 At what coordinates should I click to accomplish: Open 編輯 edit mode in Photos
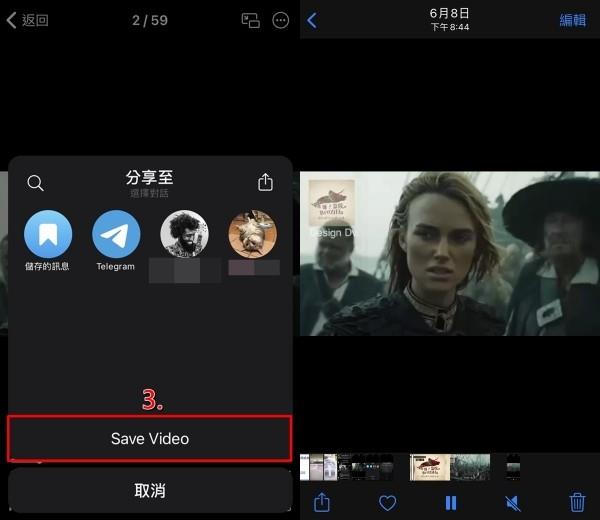coord(573,20)
